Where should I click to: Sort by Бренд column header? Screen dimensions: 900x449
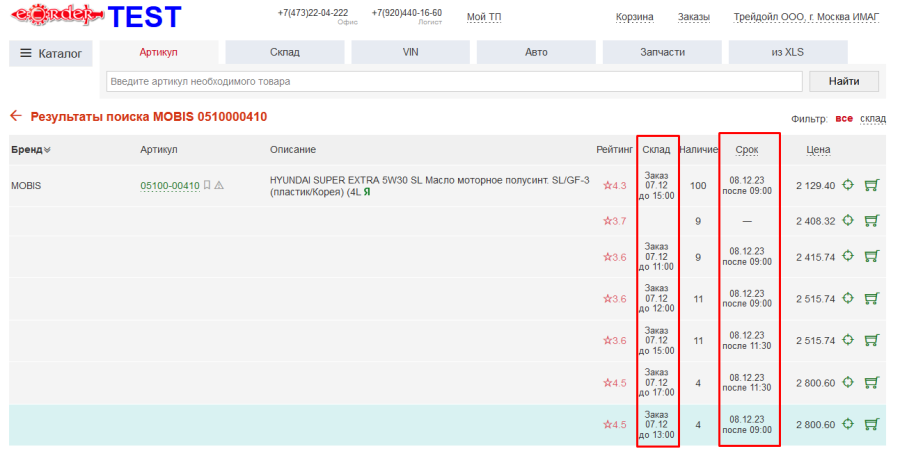(30, 150)
